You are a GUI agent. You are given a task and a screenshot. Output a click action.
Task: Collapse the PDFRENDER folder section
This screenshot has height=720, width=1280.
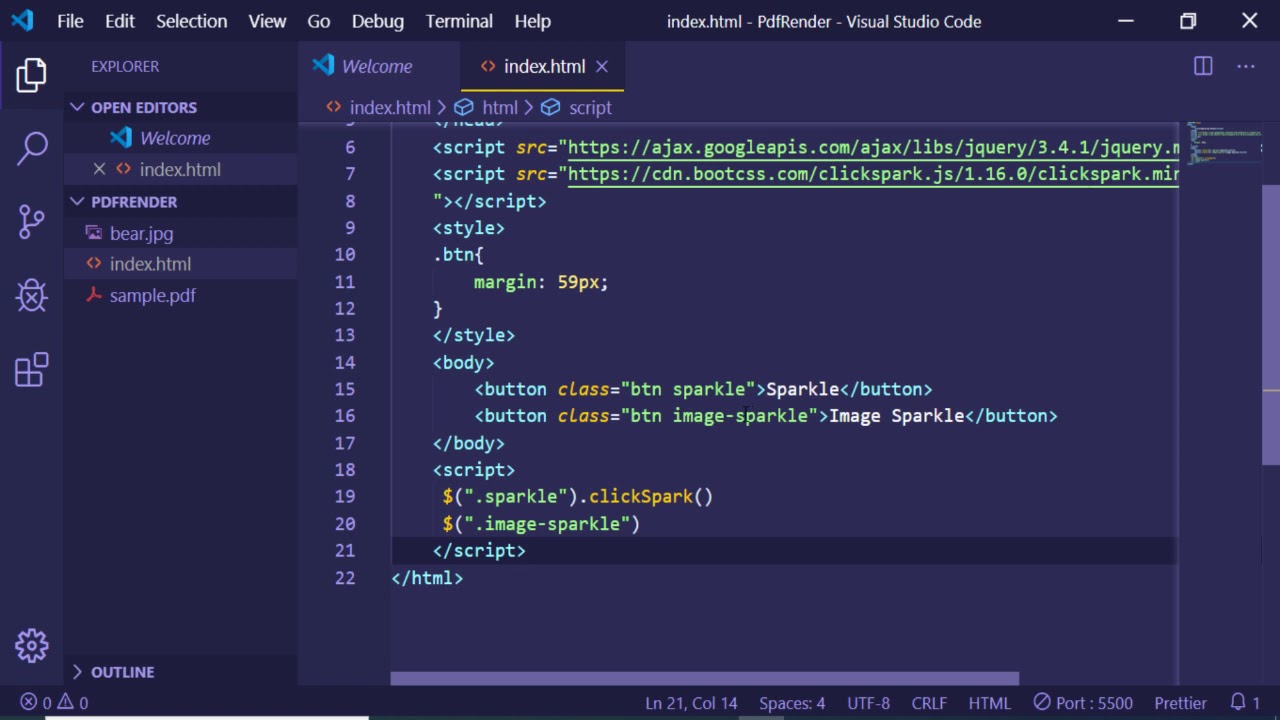point(133,201)
